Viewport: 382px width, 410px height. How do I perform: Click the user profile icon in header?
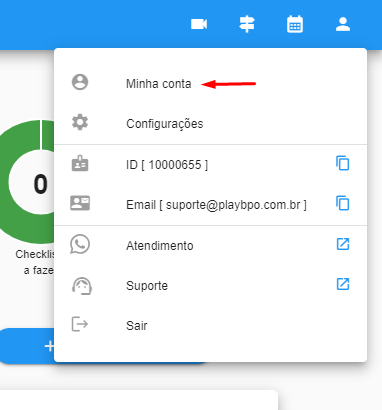point(343,24)
